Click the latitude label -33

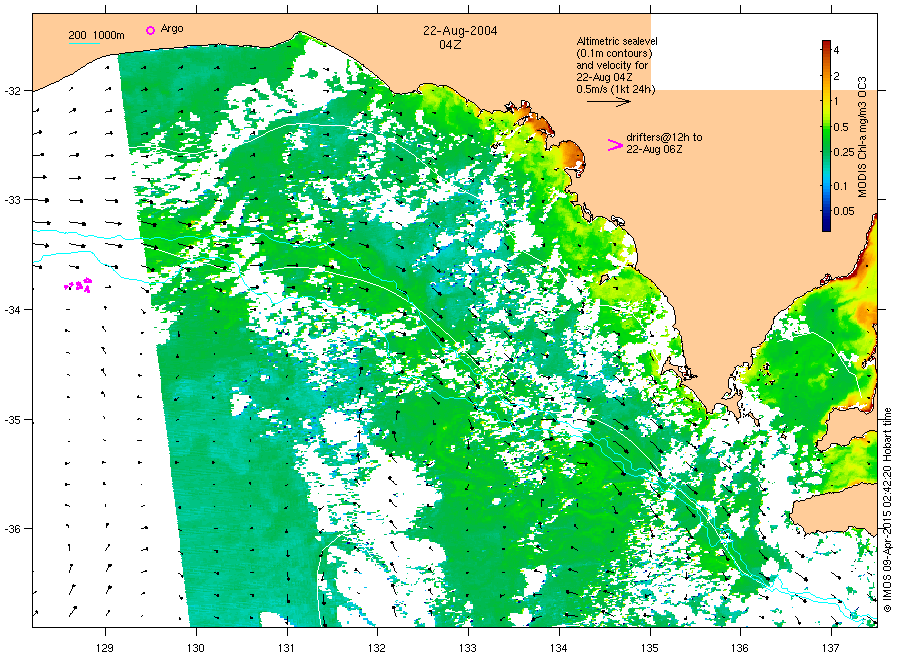point(13,200)
